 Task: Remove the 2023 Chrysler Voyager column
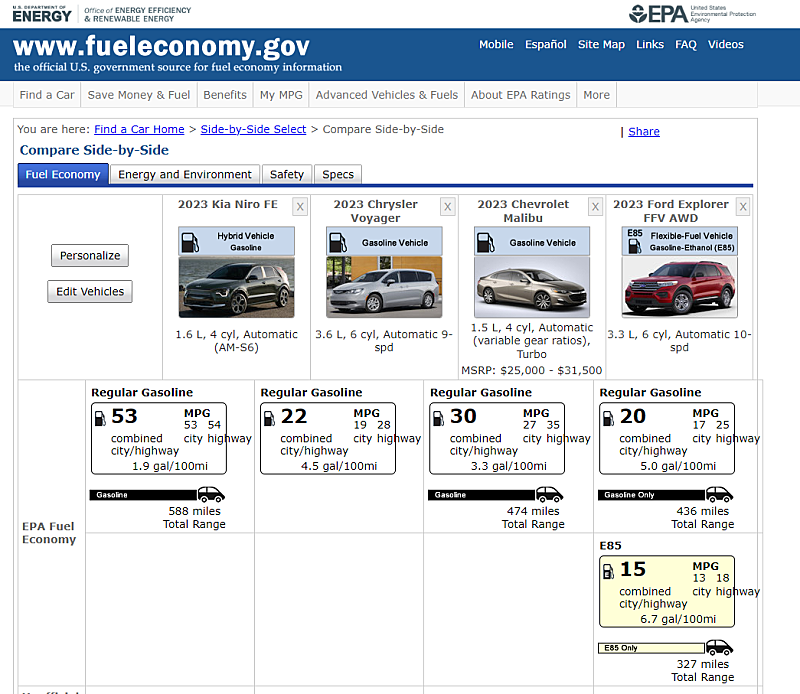point(447,207)
